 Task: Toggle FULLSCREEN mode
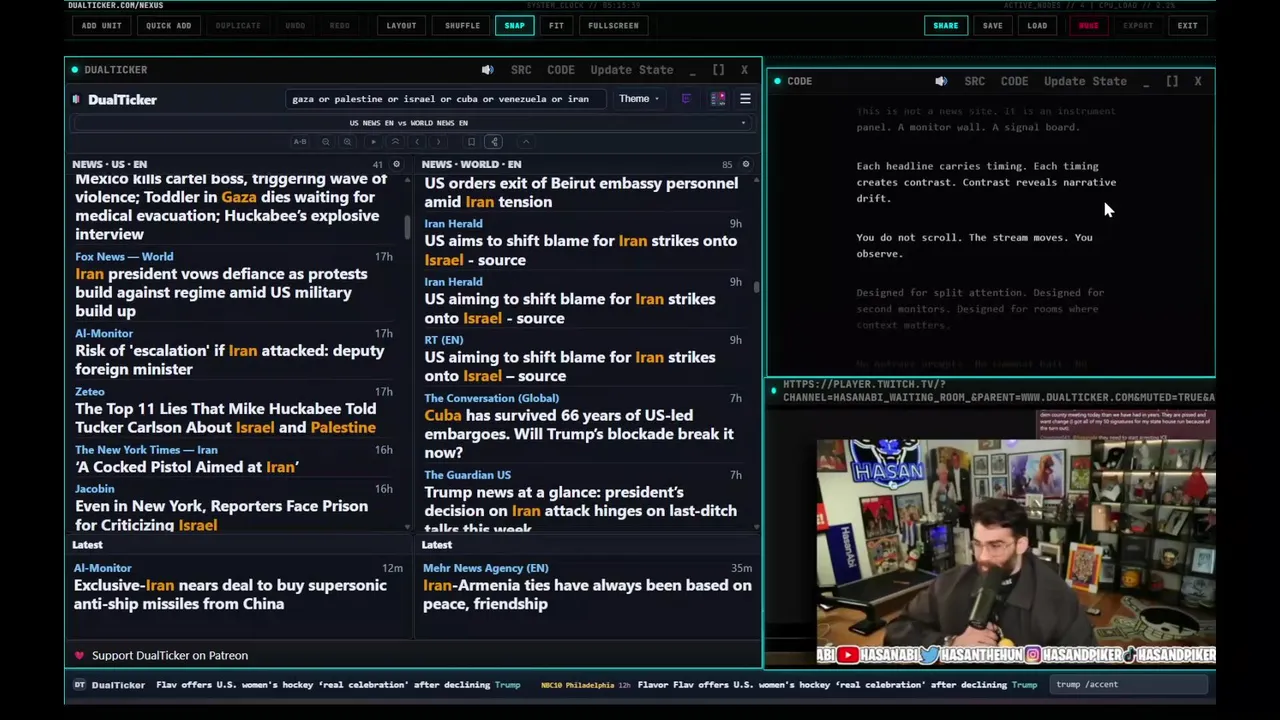click(x=613, y=25)
